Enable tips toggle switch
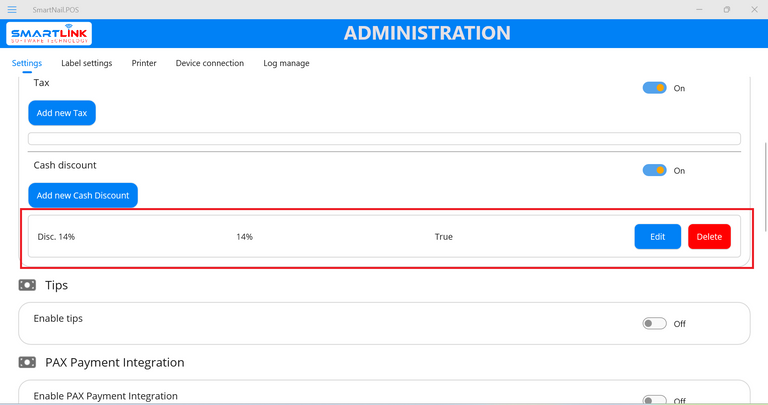Screen dimensions: 768x405 coord(654,323)
